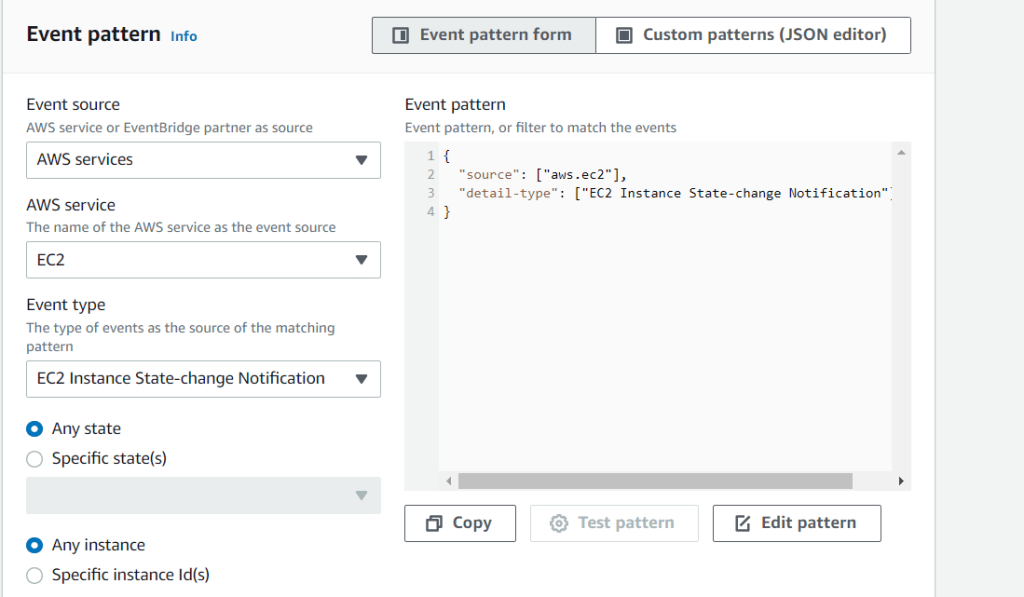Click the Custom patterns JSON editor icon
The height and width of the screenshot is (597, 1024).
pos(624,35)
